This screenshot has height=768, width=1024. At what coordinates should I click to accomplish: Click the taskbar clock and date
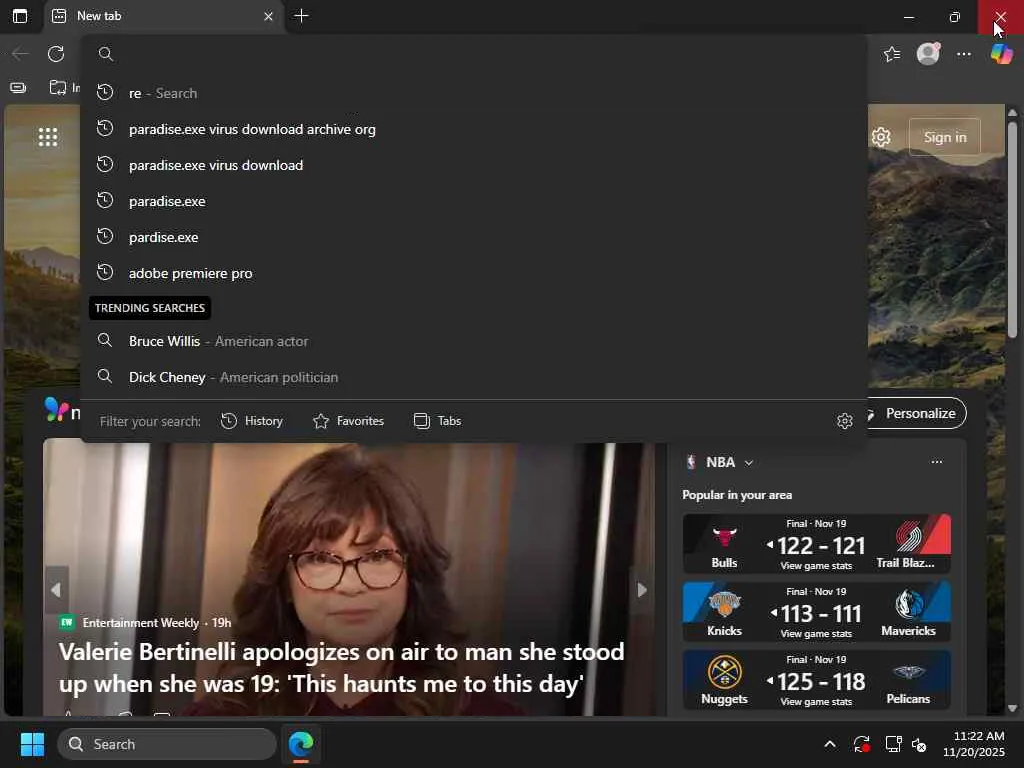(x=974, y=744)
